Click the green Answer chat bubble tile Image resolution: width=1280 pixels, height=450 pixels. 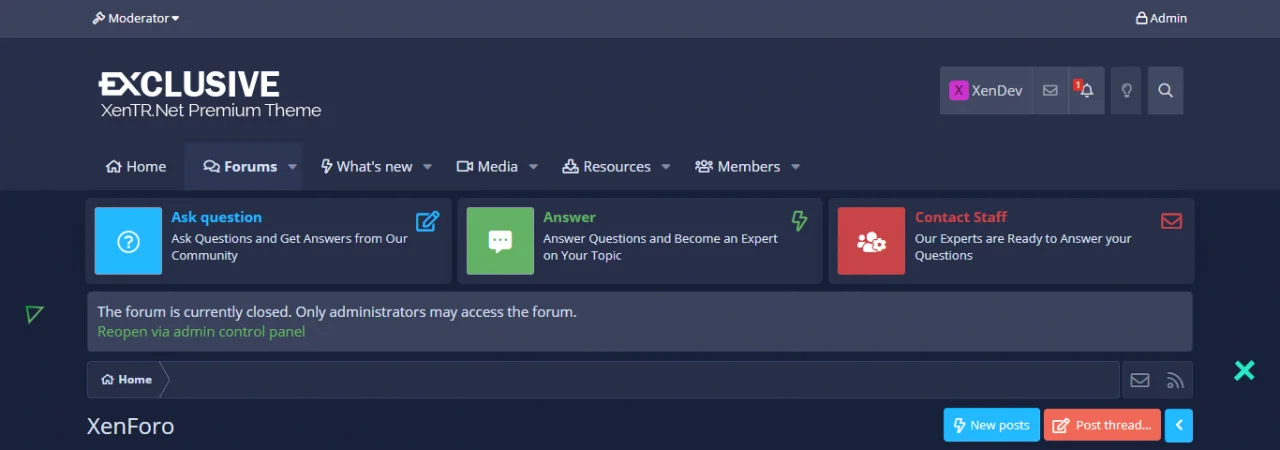(500, 241)
